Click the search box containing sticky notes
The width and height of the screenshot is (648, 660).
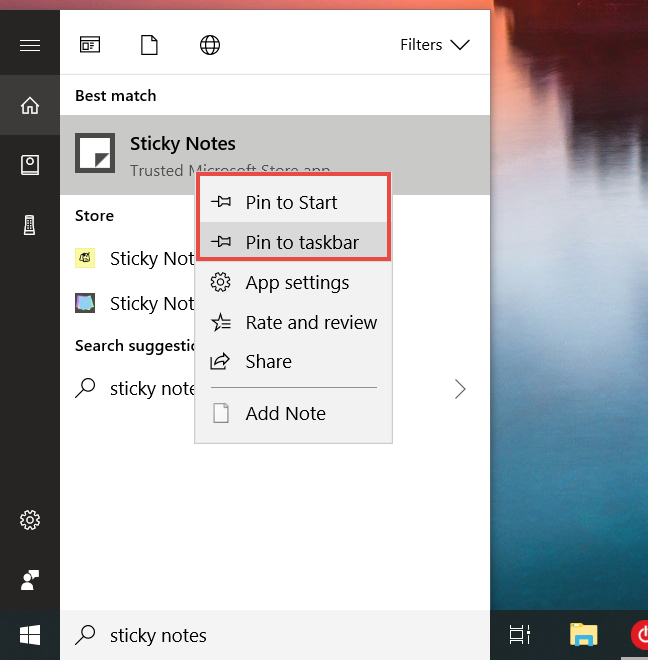pyautogui.click(x=275, y=635)
